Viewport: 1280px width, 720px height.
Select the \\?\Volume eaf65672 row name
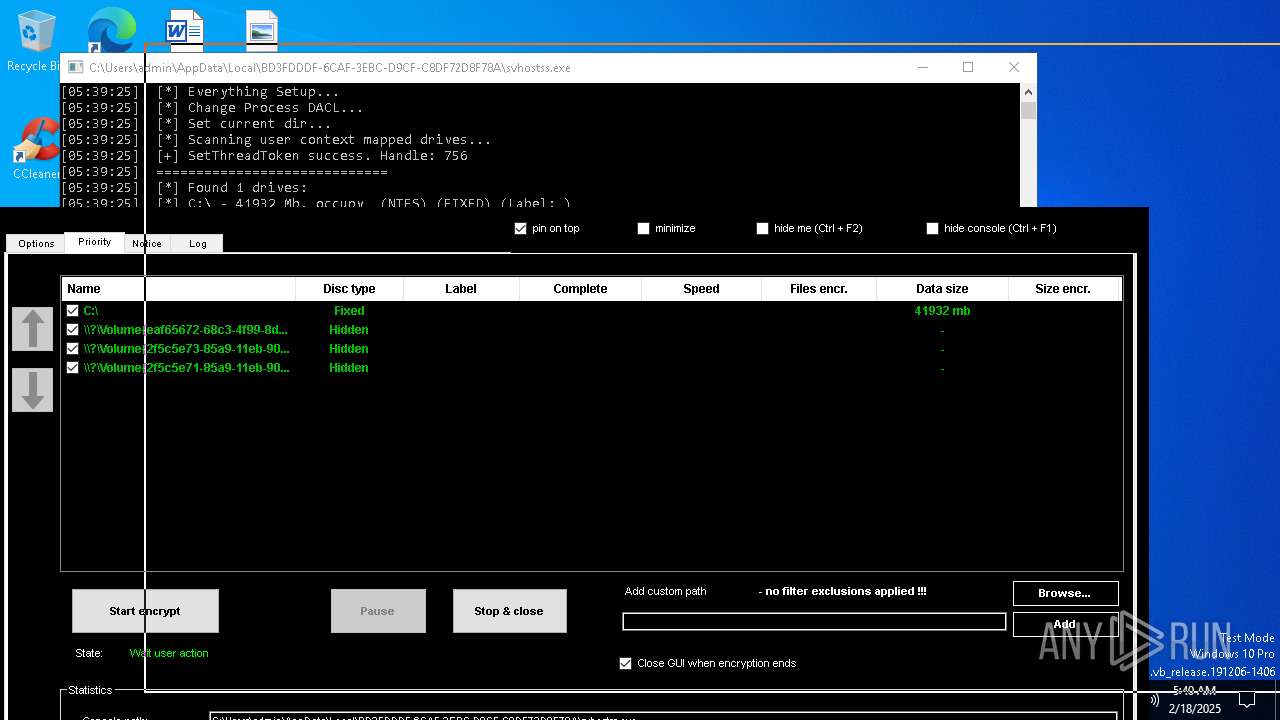point(186,330)
